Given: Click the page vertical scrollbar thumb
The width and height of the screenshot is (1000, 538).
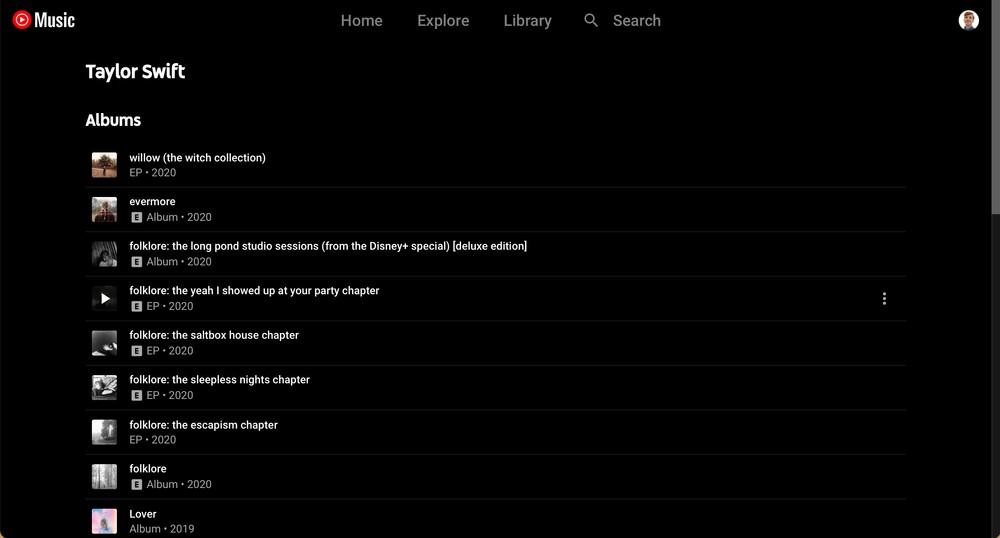Looking at the screenshot, I should pyautogui.click(x=995, y=107).
